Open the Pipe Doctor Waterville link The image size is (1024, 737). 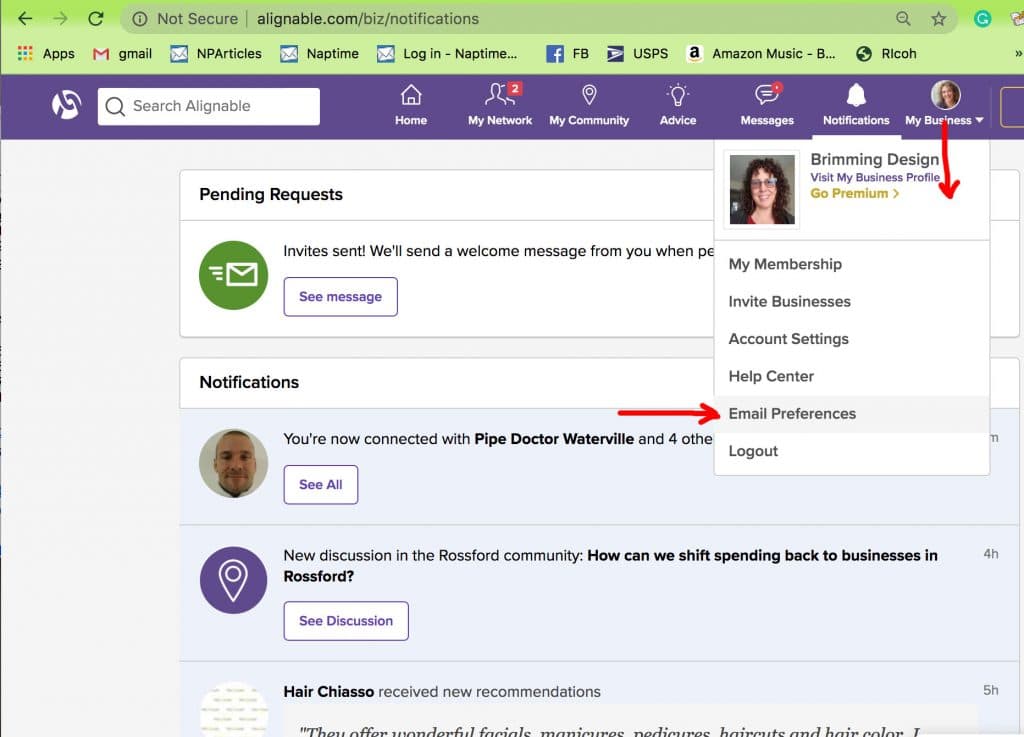point(554,439)
